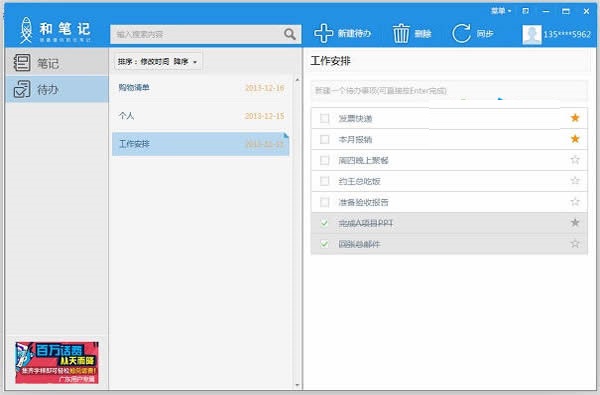
Task: Click the 删除 trash can icon
Action: (x=401, y=33)
